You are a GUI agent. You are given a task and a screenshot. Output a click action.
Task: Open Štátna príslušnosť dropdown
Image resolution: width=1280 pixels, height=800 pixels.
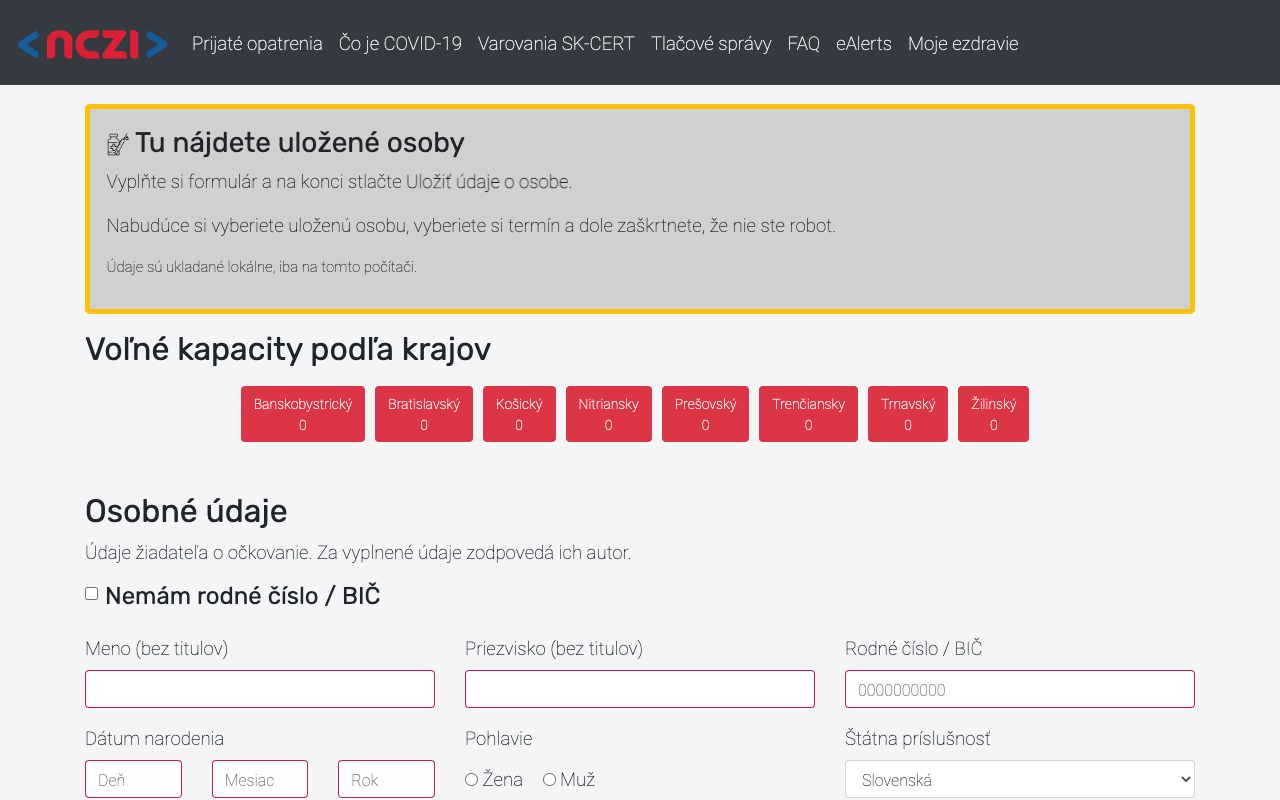click(1020, 780)
